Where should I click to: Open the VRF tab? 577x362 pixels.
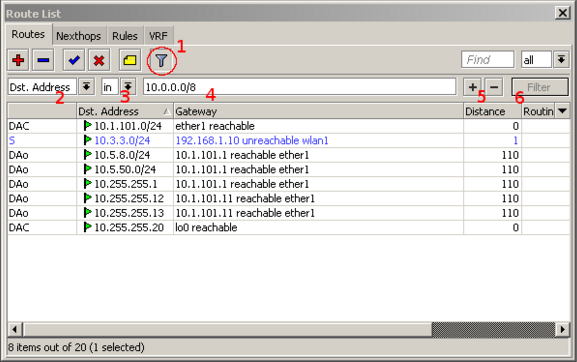pos(158,36)
